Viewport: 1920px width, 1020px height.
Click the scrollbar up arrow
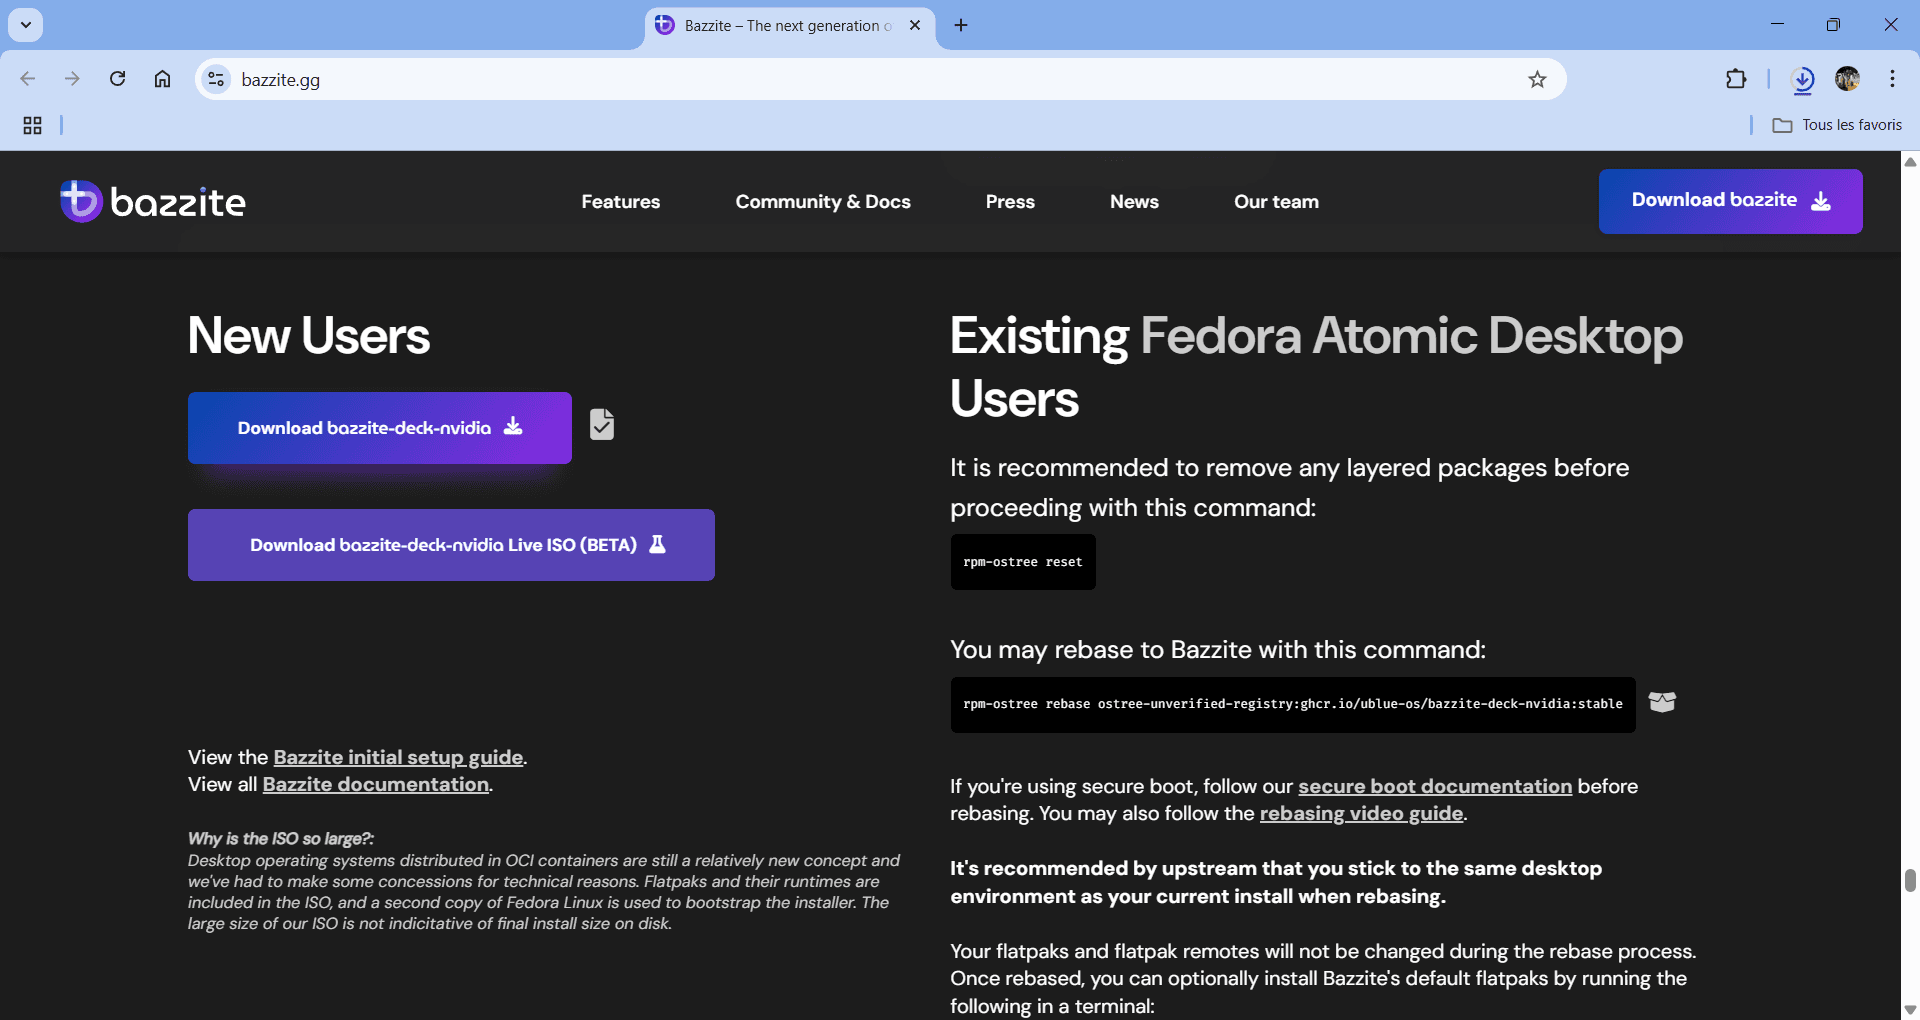click(1910, 161)
